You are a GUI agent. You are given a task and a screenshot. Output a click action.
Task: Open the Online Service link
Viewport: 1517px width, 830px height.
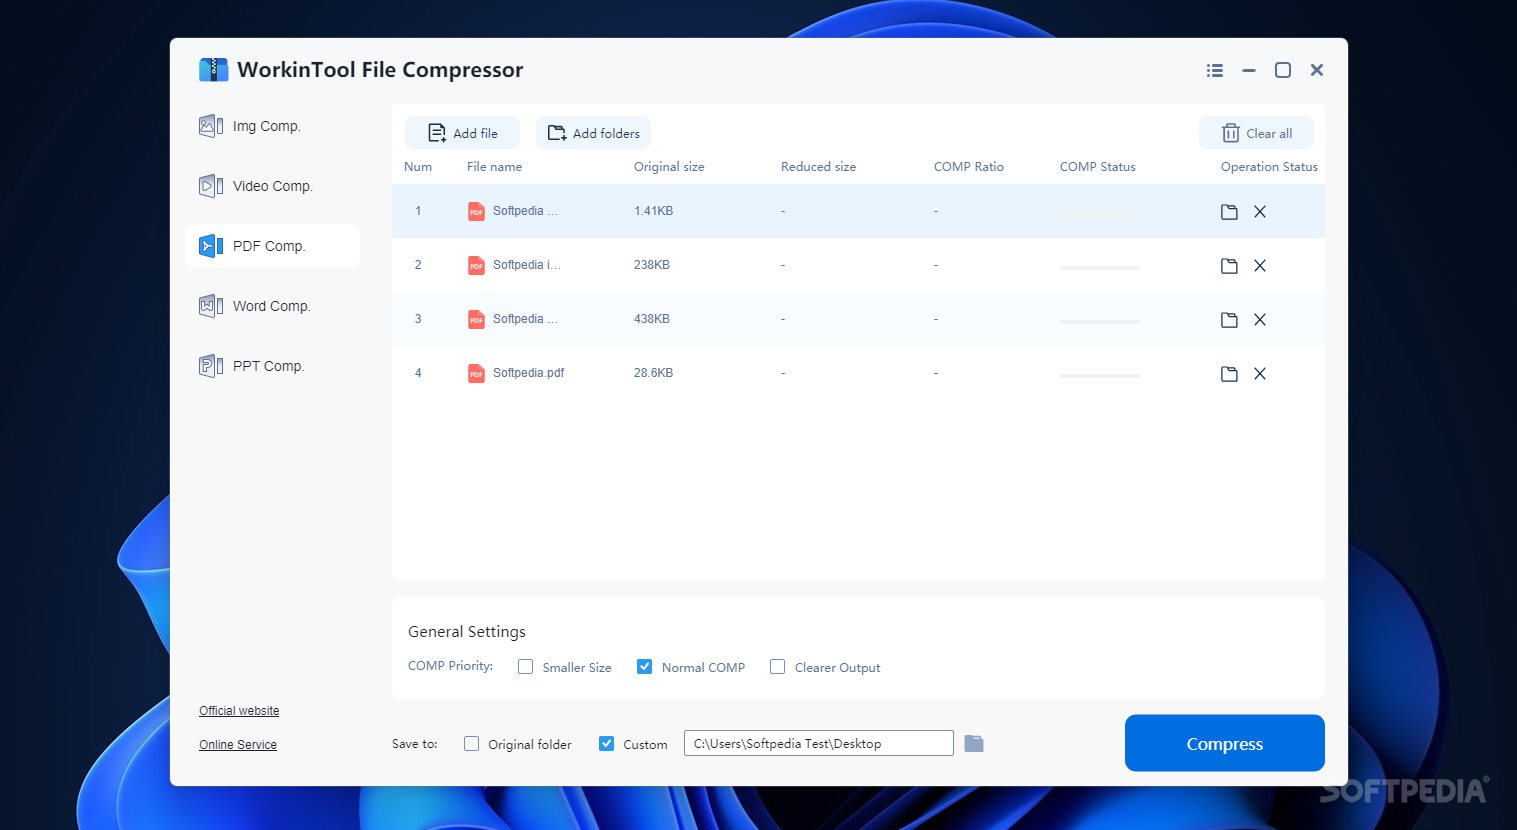point(238,745)
